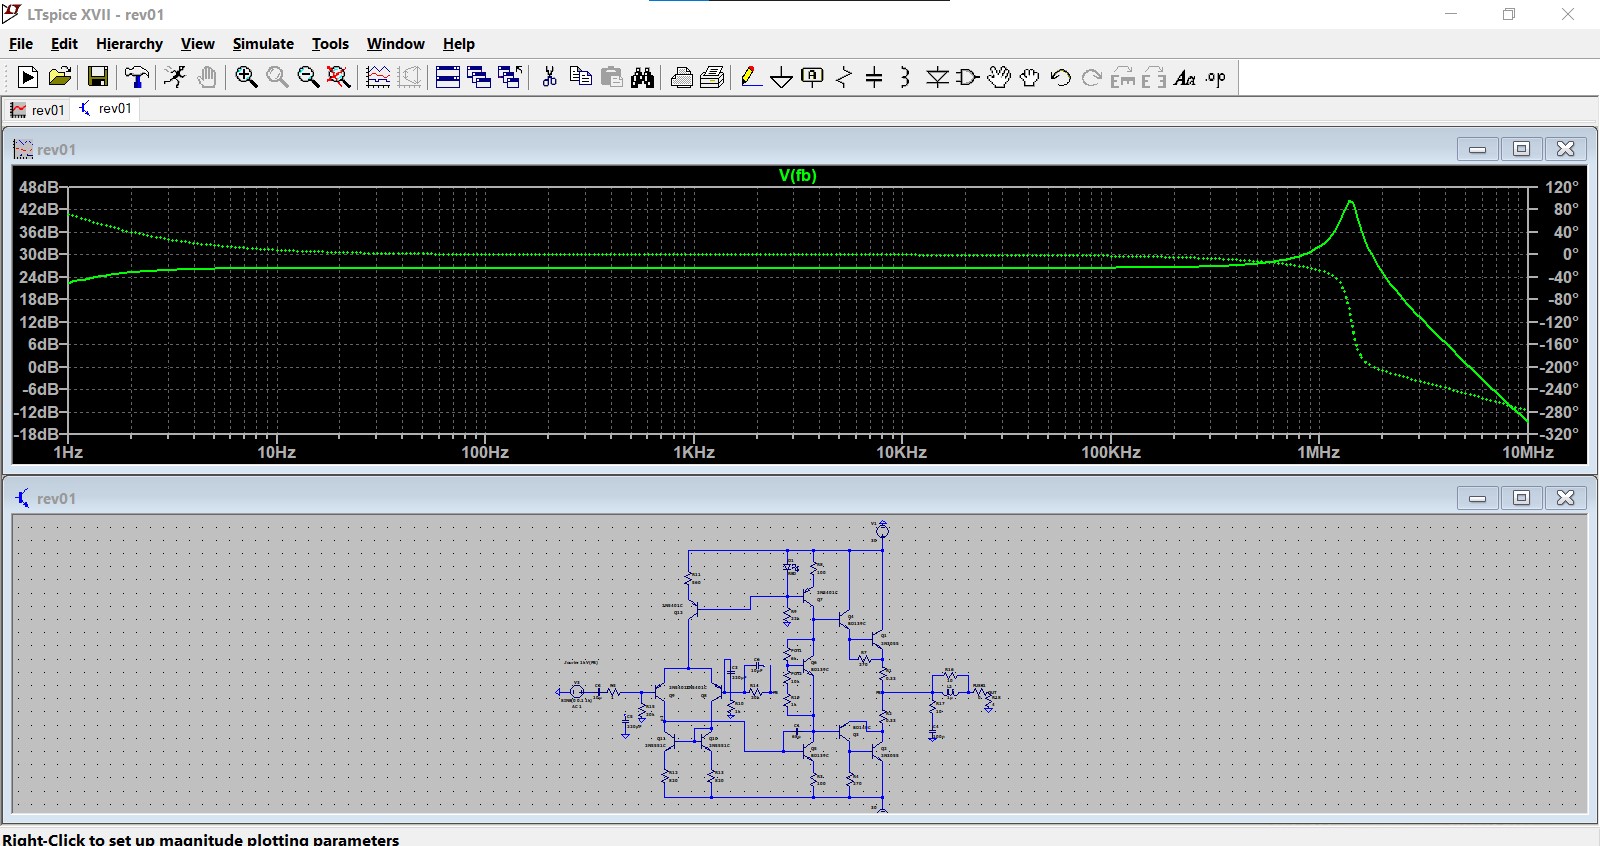Save the file with the floppy disk icon
1600x846 pixels.
point(98,77)
